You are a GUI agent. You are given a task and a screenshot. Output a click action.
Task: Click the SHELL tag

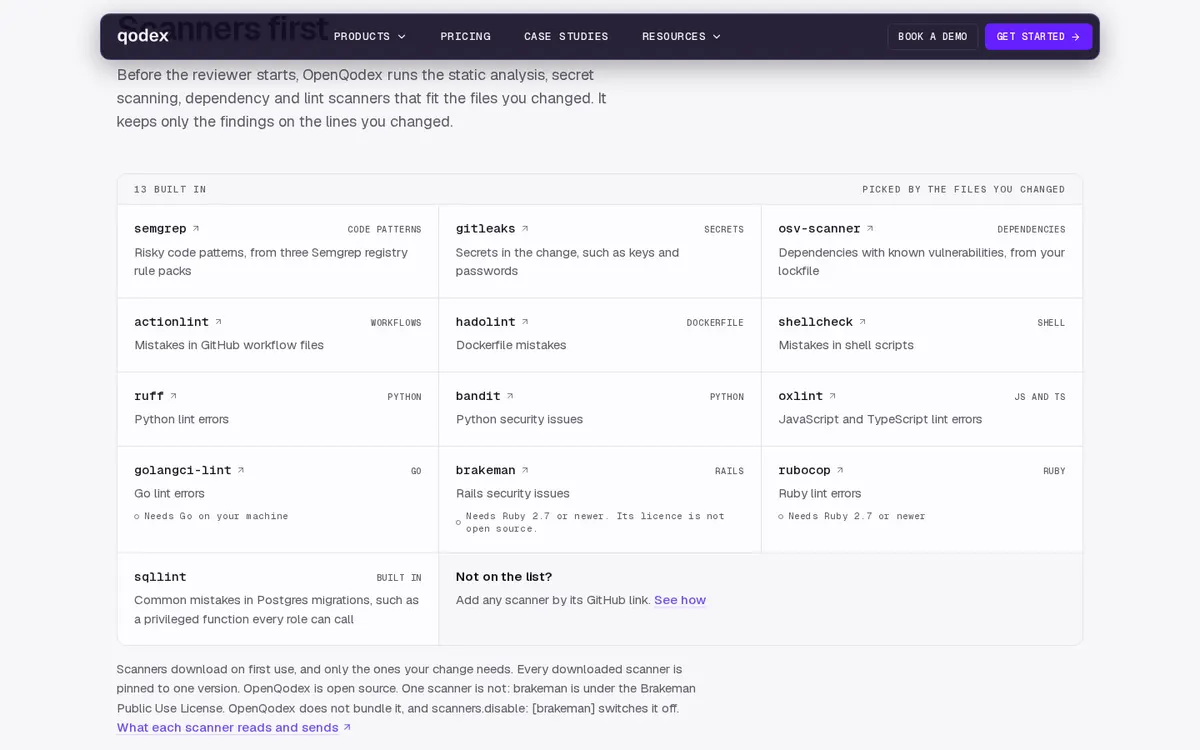click(1051, 323)
